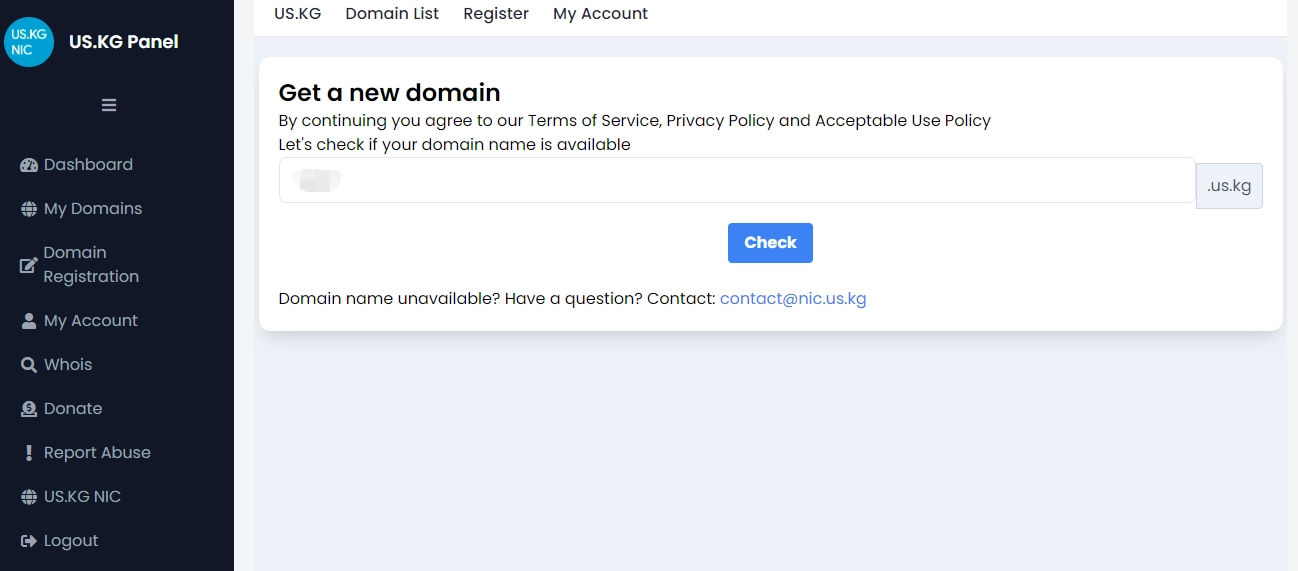Open Domain List in top navigation
The width and height of the screenshot is (1298, 571).
click(392, 14)
